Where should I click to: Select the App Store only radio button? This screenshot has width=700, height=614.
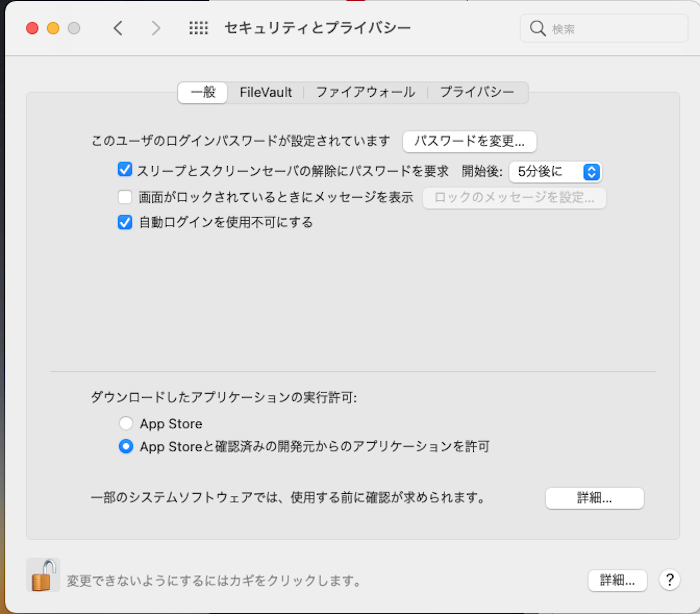126,424
